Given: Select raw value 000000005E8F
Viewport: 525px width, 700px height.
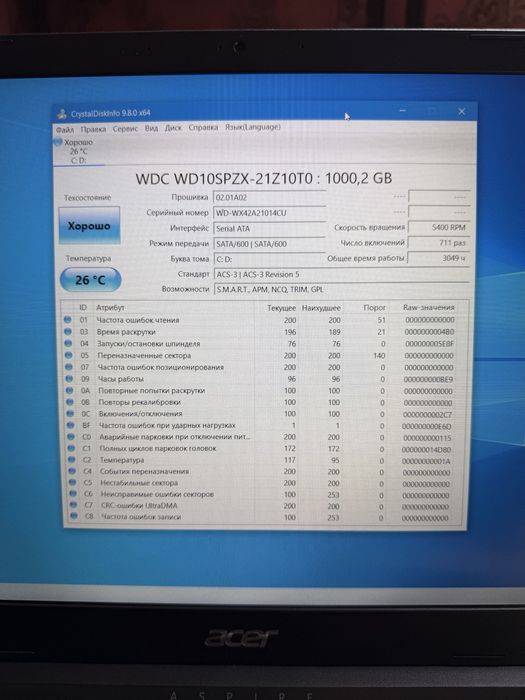Looking at the screenshot, I should [429, 344].
